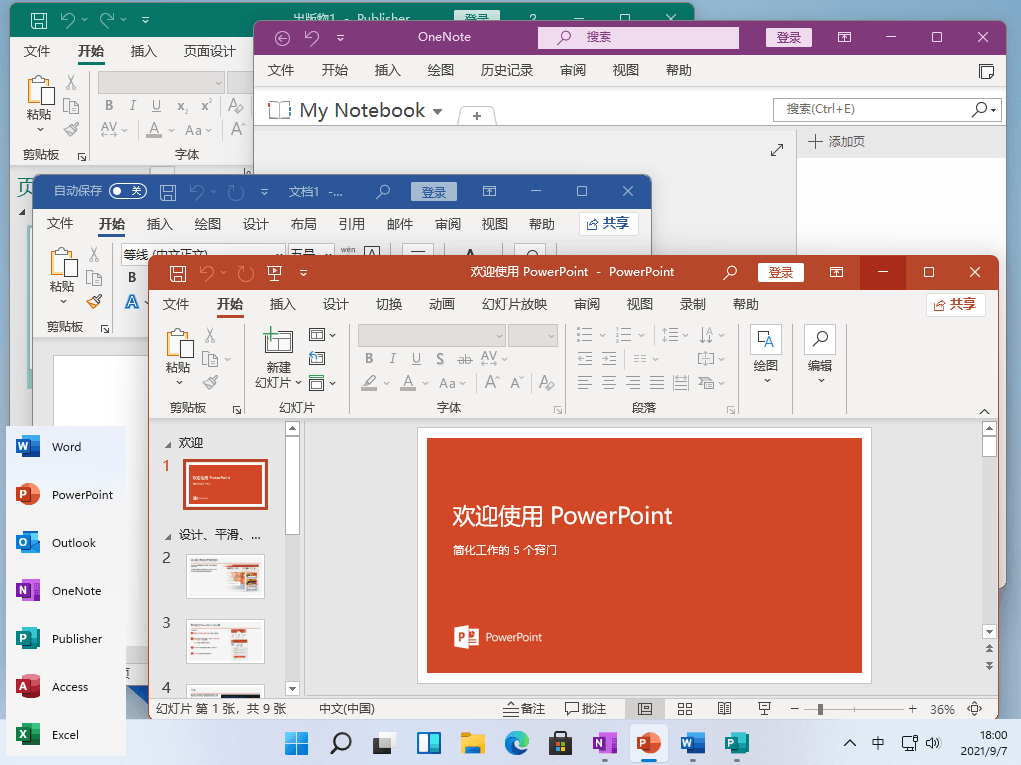1021x765 pixels.
Task: Fit slide to current window icon
Action: [975, 708]
